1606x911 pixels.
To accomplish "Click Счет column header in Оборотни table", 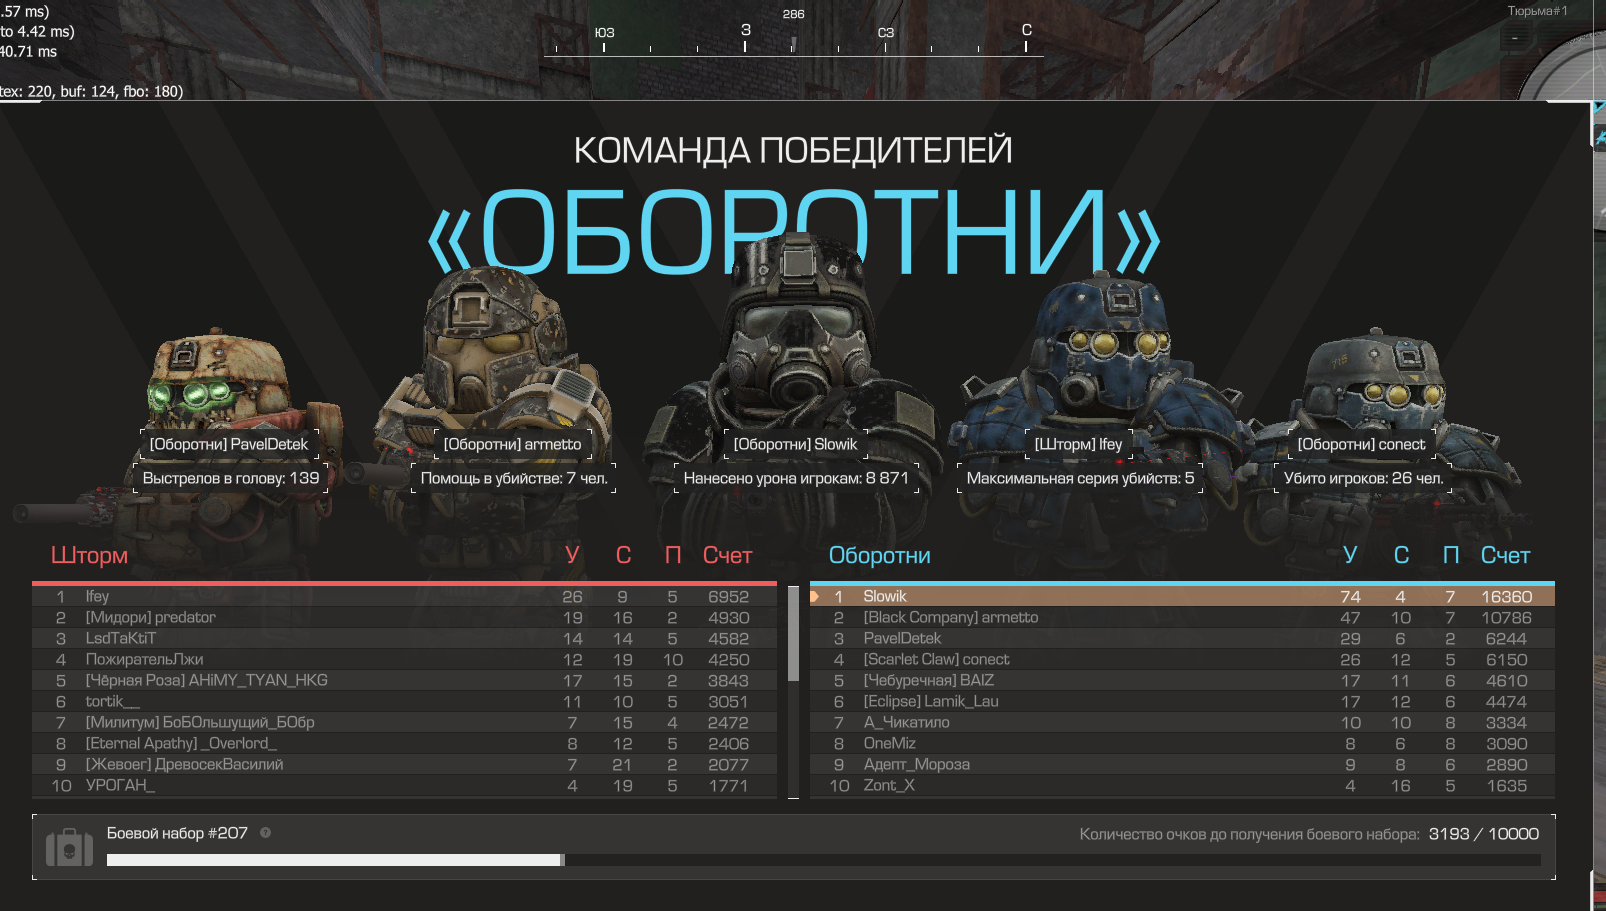I will [x=1505, y=556].
